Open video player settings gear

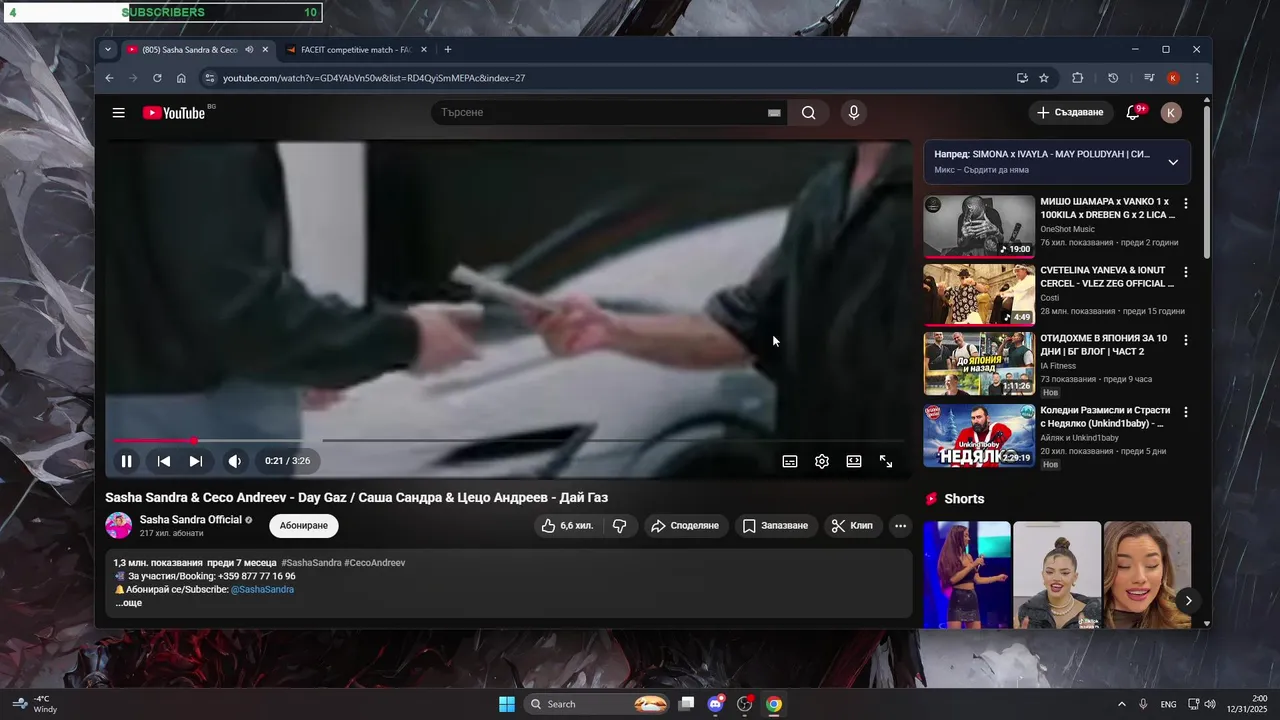822,461
